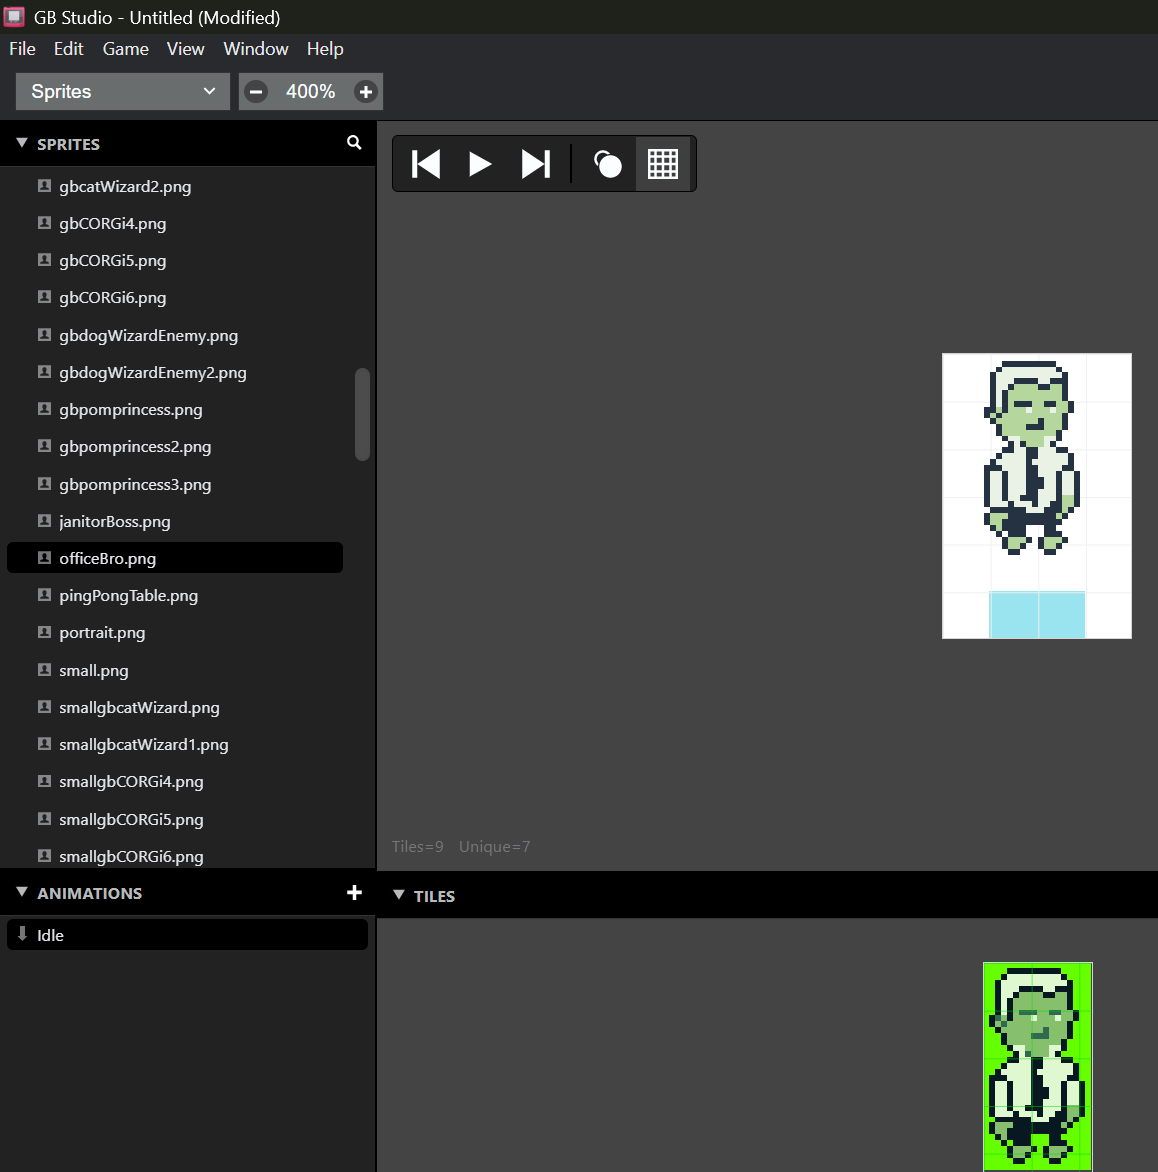Viewport: 1158px width, 1172px height.
Task: Select smallgbCORGi5.png sprite
Action: (x=175, y=819)
